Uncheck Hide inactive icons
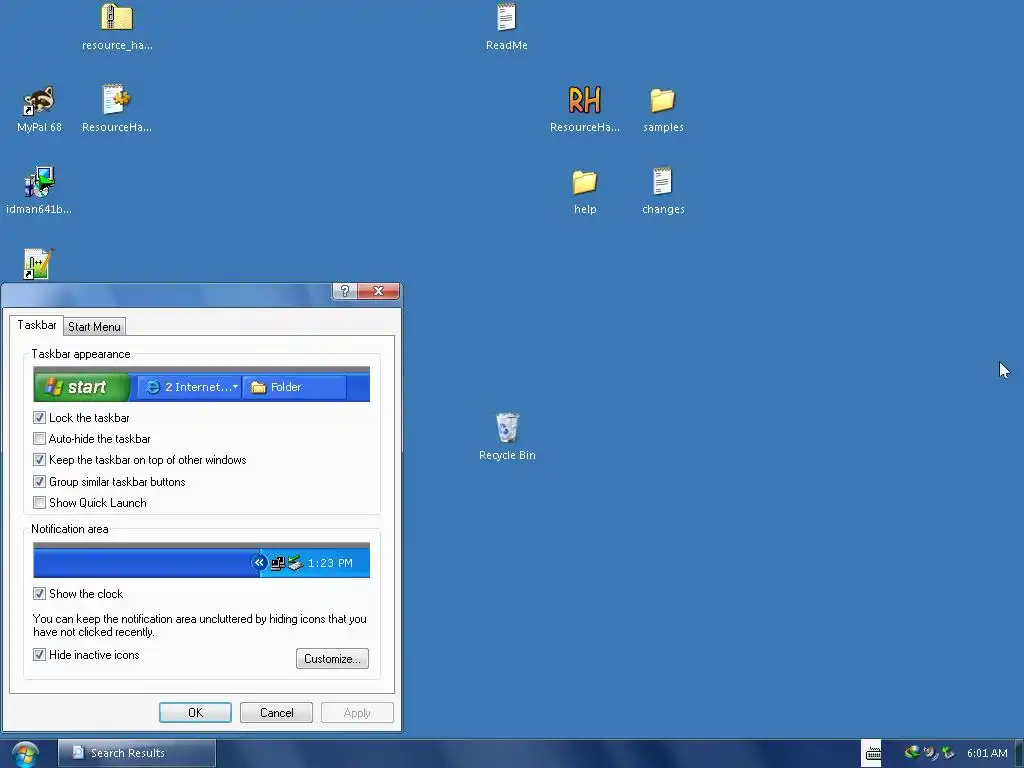The width and height of the screenshot is (1024, 768). [39, 655]
